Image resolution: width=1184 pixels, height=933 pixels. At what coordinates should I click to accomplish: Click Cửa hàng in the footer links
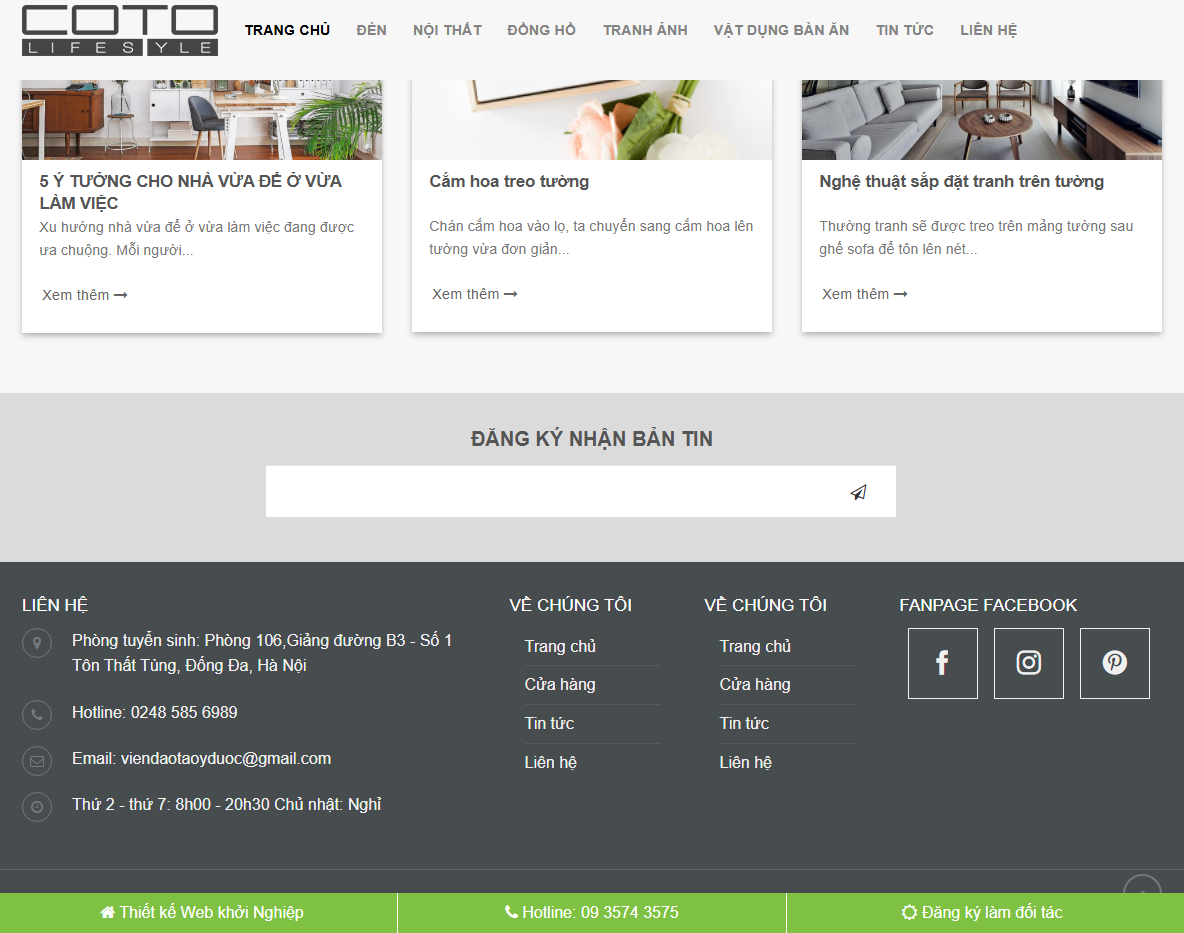(559, 684)
